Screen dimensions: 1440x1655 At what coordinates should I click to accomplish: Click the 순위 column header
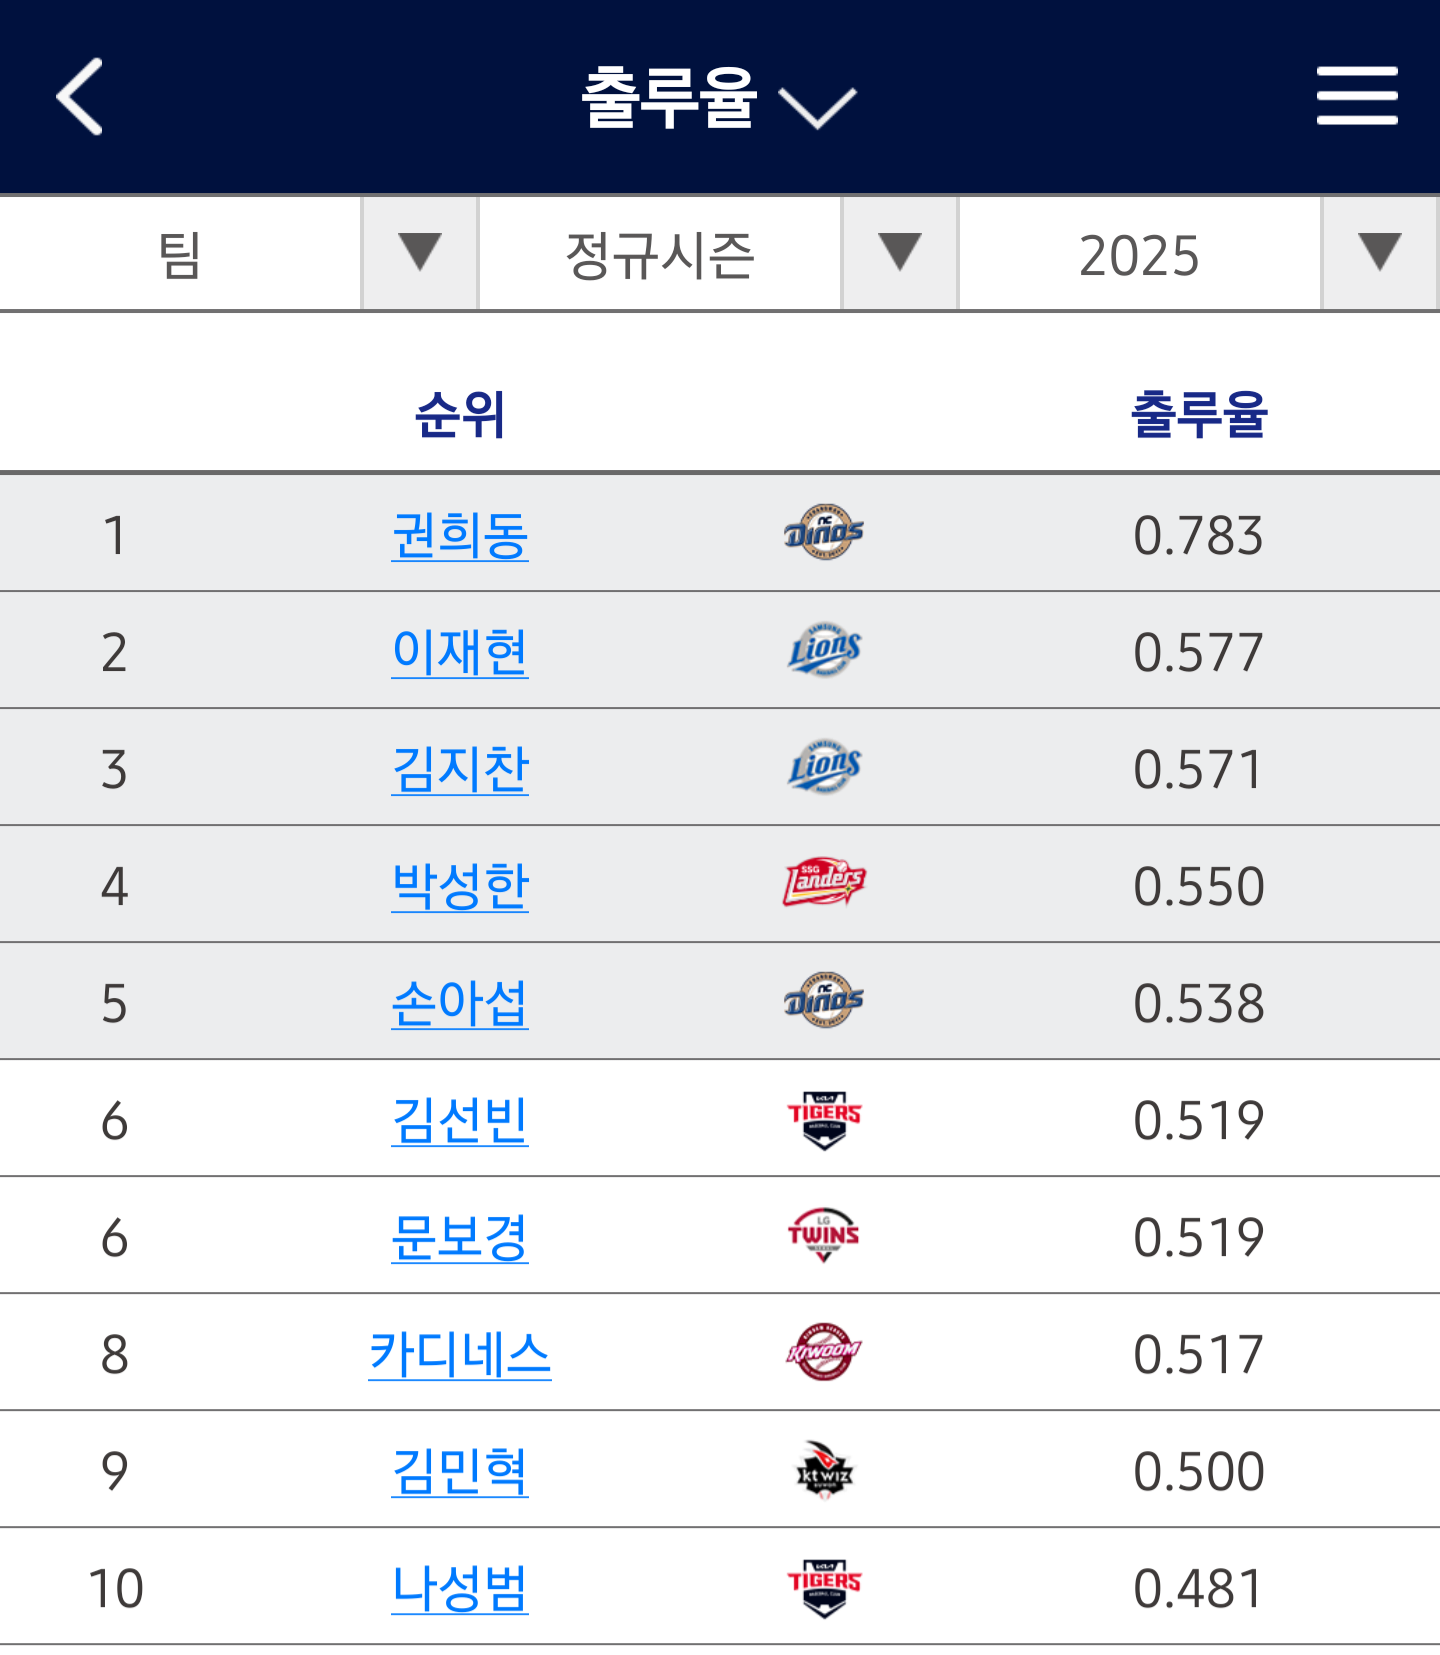point(460,414)
